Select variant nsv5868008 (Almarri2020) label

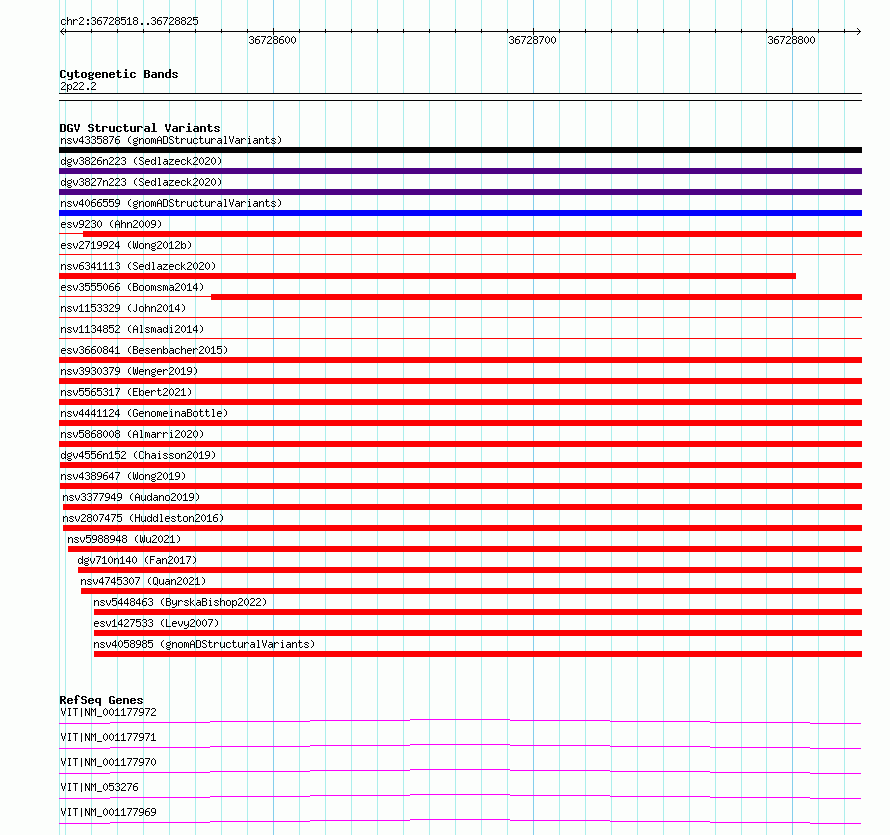[x=132, y=434]
